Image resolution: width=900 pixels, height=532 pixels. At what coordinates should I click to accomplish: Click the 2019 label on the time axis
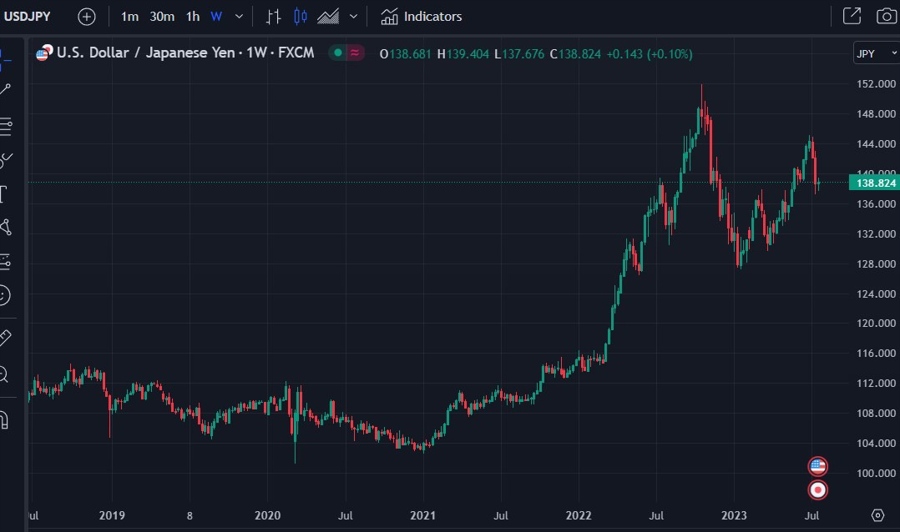112,515
